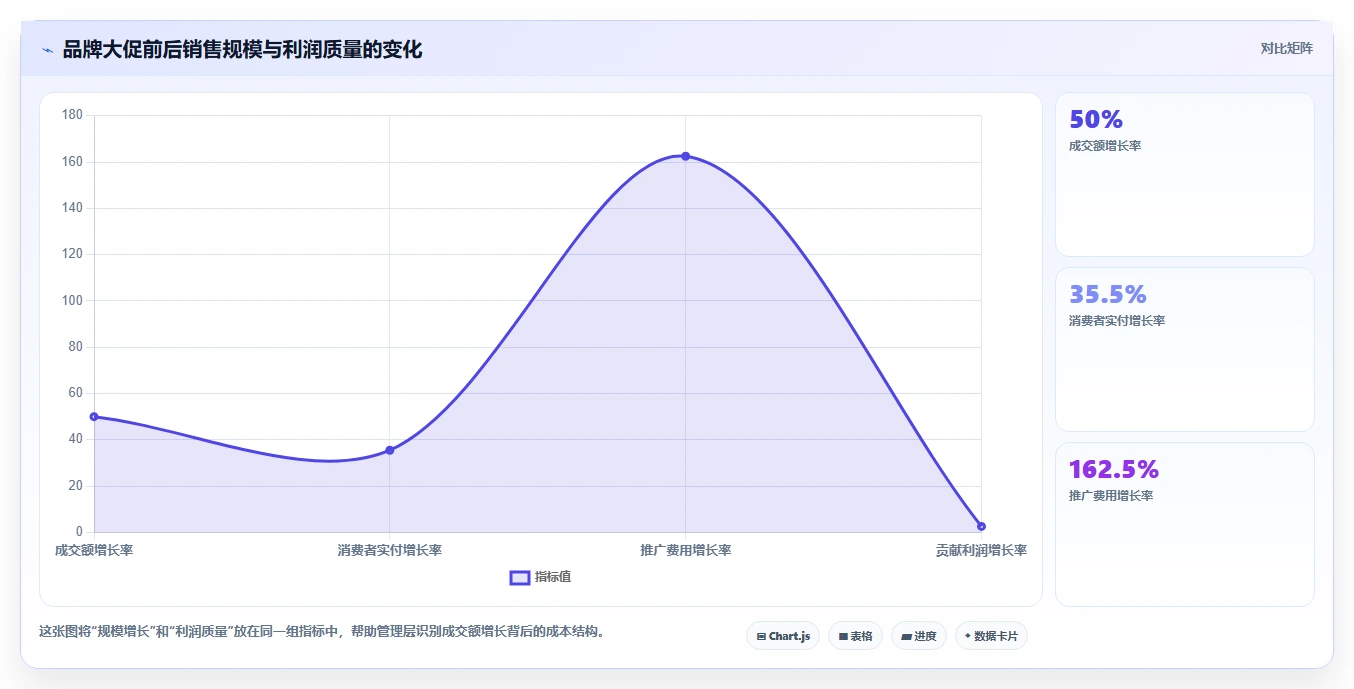Click the Chart.js tag icon
This screenshot has height=689, width=1354.
pos(761,636)
